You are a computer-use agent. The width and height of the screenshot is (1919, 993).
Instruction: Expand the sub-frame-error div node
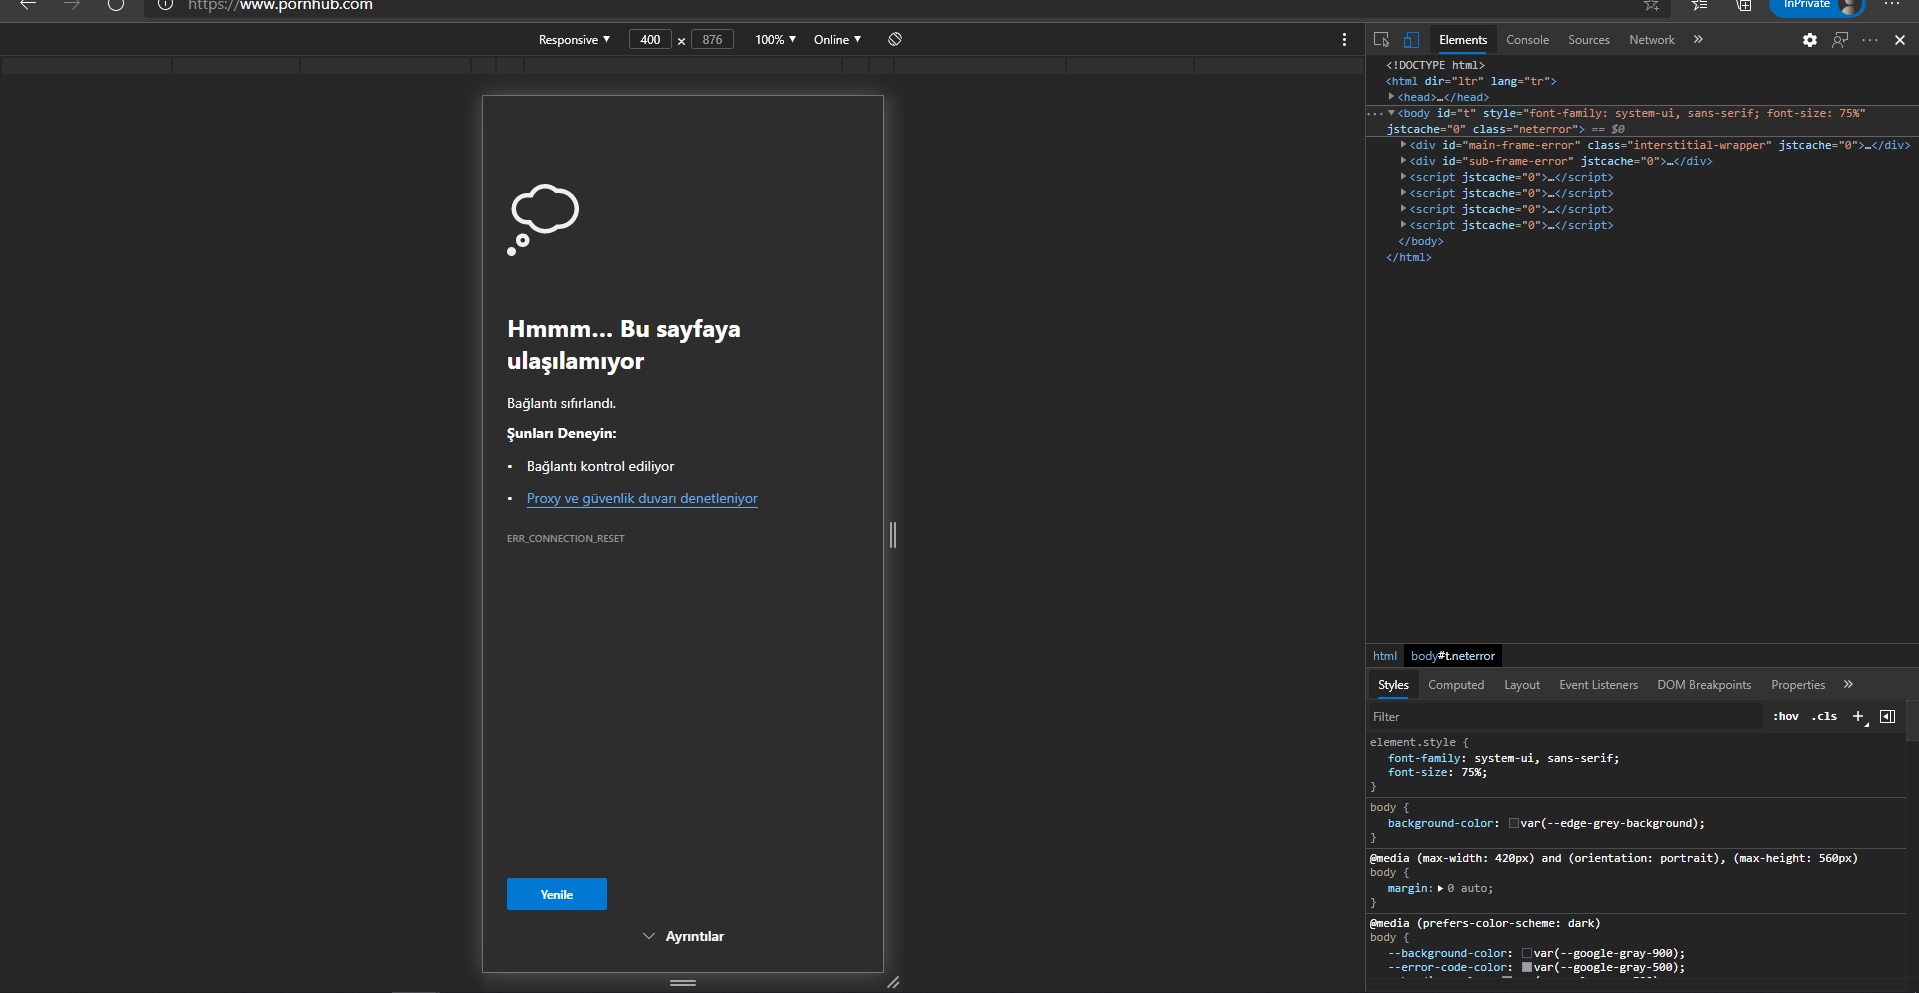1403,161
